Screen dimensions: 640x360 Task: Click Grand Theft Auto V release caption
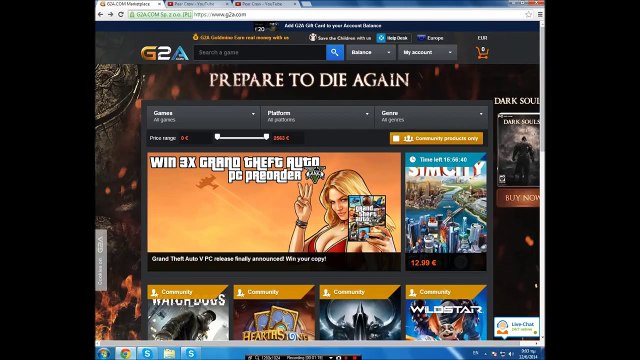point(239,259)
